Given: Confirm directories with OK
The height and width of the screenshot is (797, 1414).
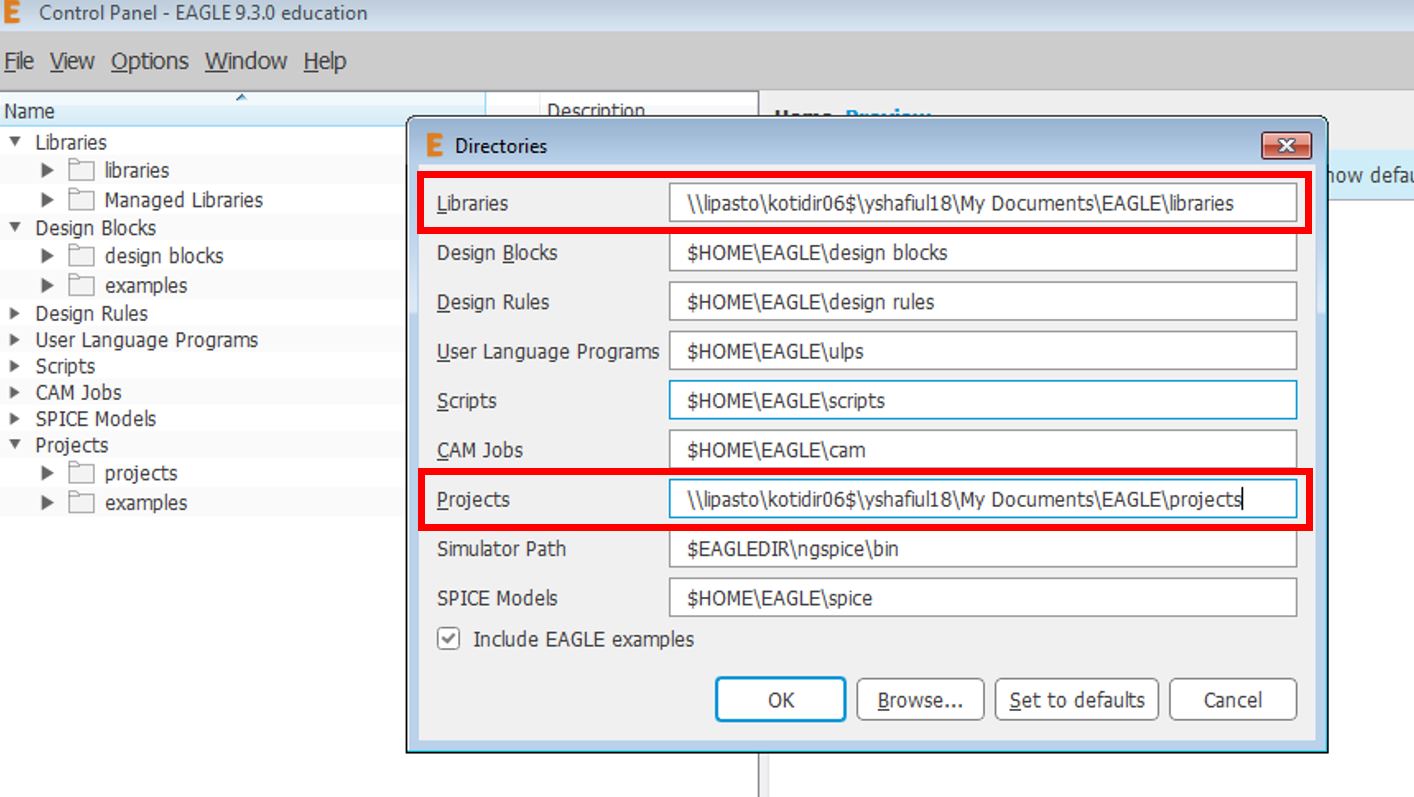Looking at the screenshot, I should (781, 700).
